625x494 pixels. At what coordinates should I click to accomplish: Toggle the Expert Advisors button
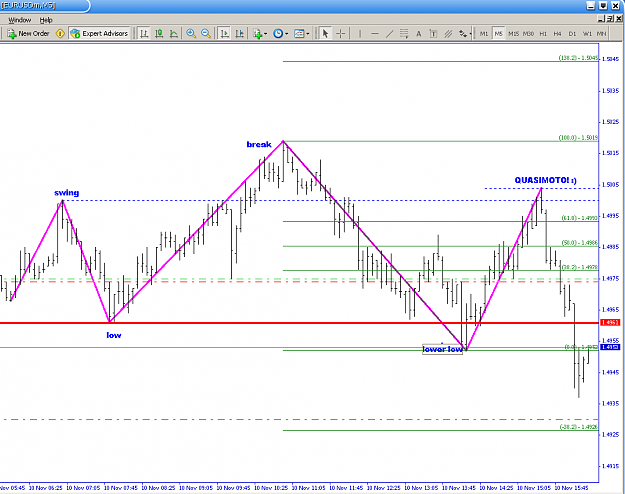99,33
